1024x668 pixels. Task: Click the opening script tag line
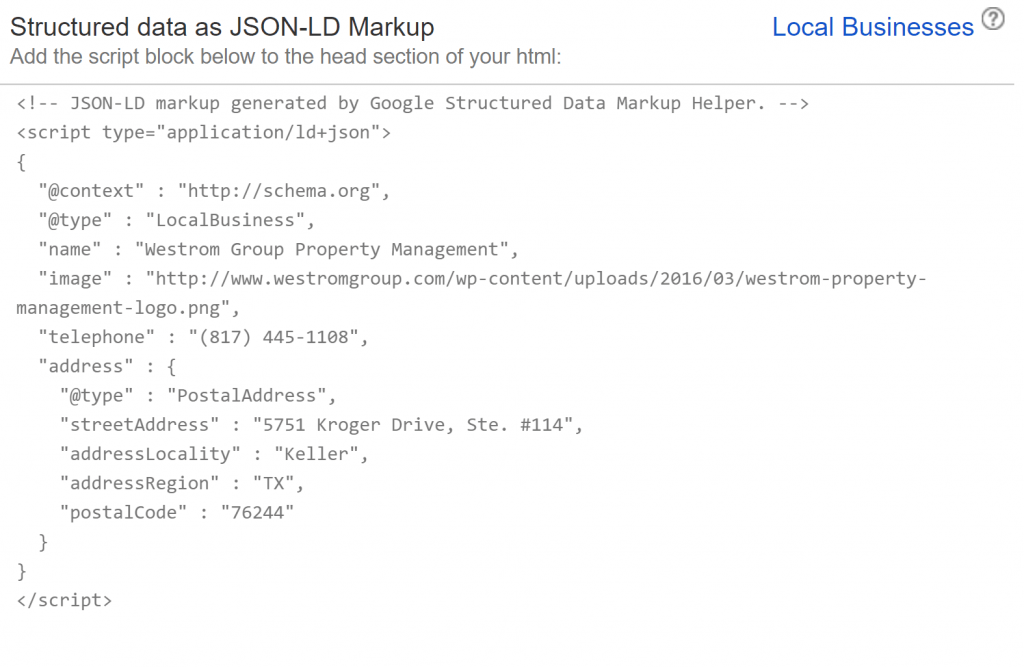pos(200,132)
